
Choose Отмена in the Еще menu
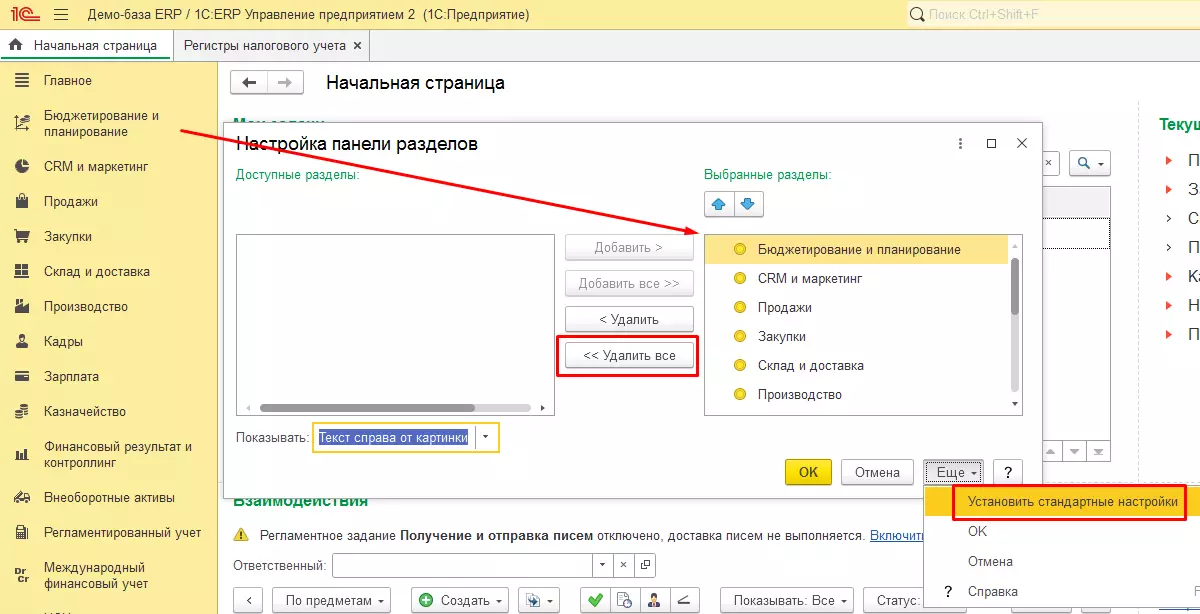(x=990, y=562)
